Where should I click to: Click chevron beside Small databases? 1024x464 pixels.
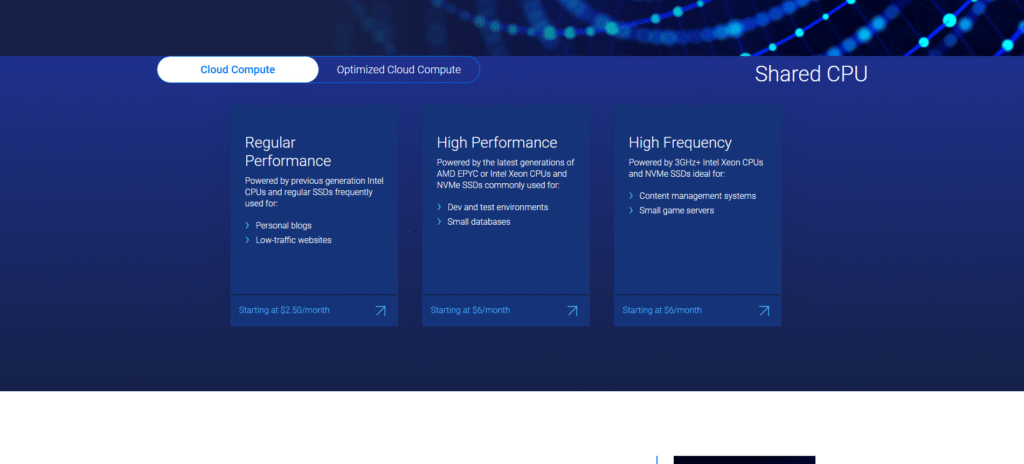click(x=440, y=222)
